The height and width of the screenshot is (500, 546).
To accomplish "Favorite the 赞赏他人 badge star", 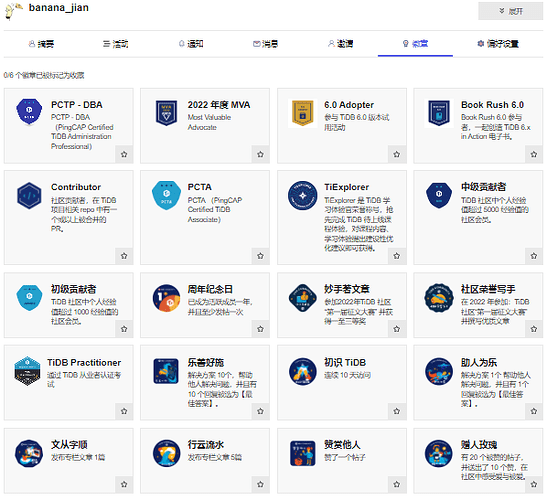I will point(397,484).
